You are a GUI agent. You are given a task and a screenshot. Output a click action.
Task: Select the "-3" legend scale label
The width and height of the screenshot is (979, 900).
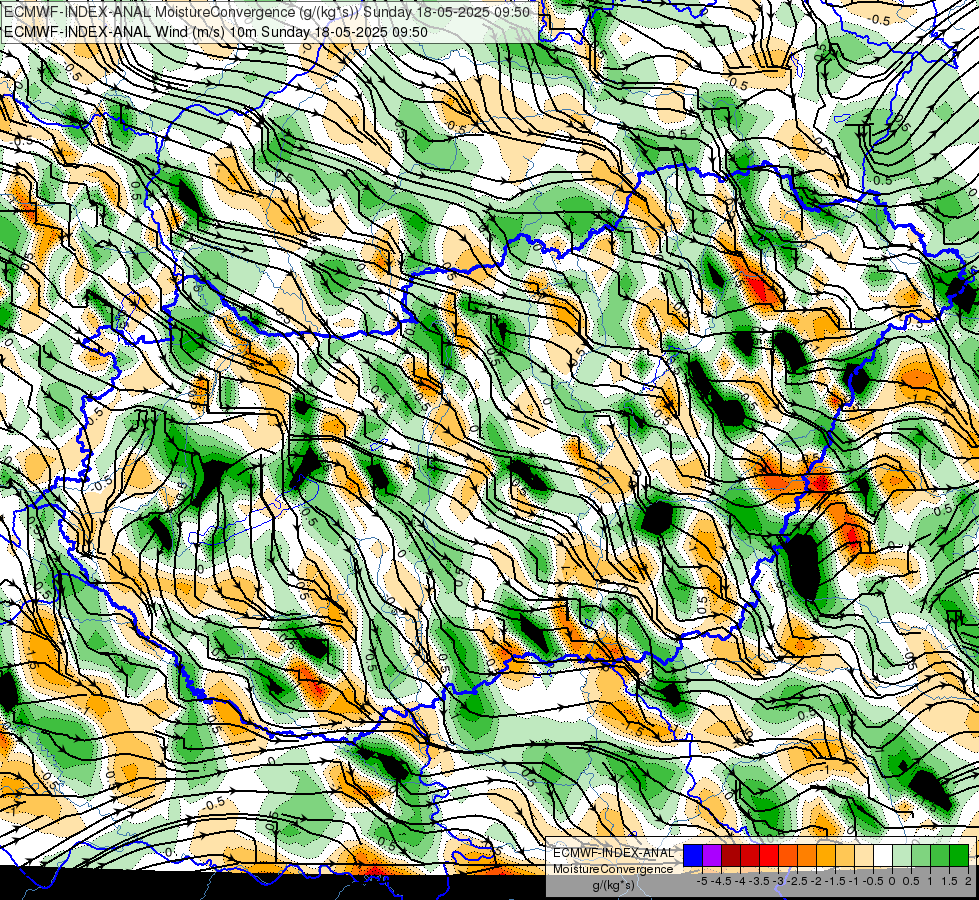pyautogui.click(x=778, y=881)
